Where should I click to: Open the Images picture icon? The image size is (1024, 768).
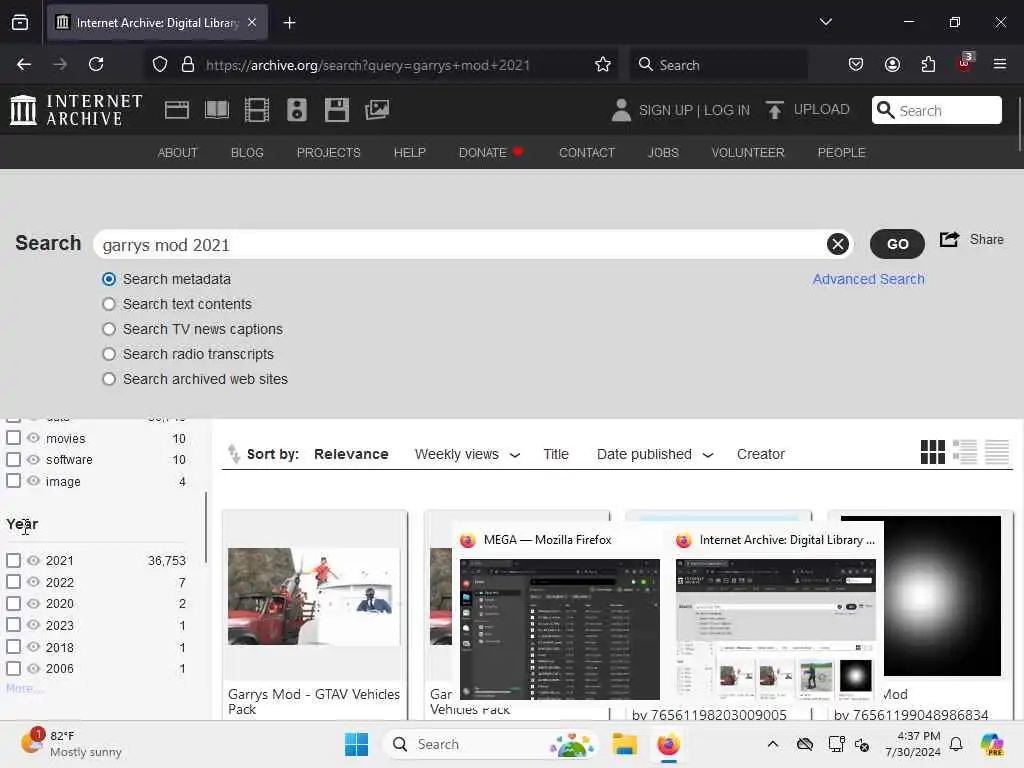[377, 110]
